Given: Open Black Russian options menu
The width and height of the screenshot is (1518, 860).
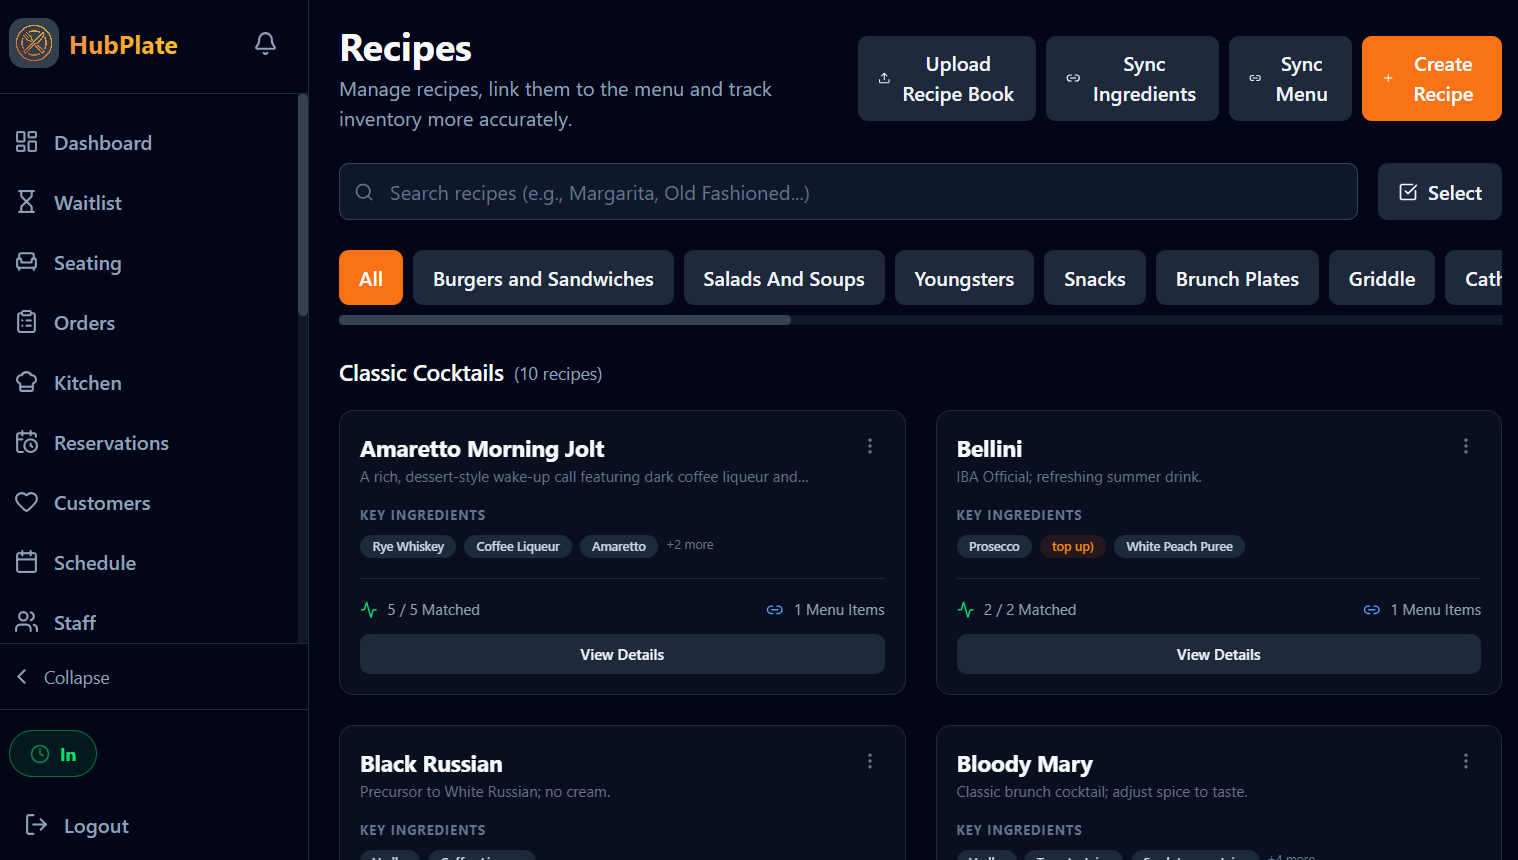Looking at the screenshot, I should point(870,761).
